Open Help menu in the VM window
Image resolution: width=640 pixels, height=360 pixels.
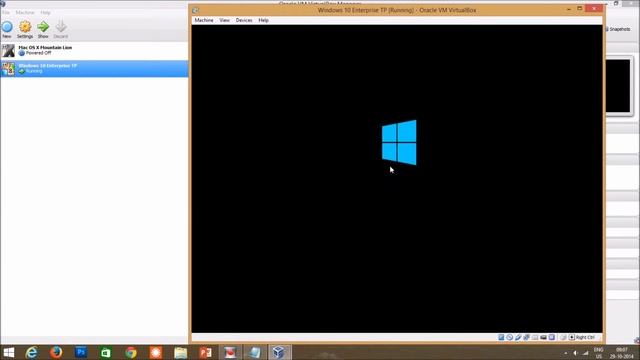264,20
